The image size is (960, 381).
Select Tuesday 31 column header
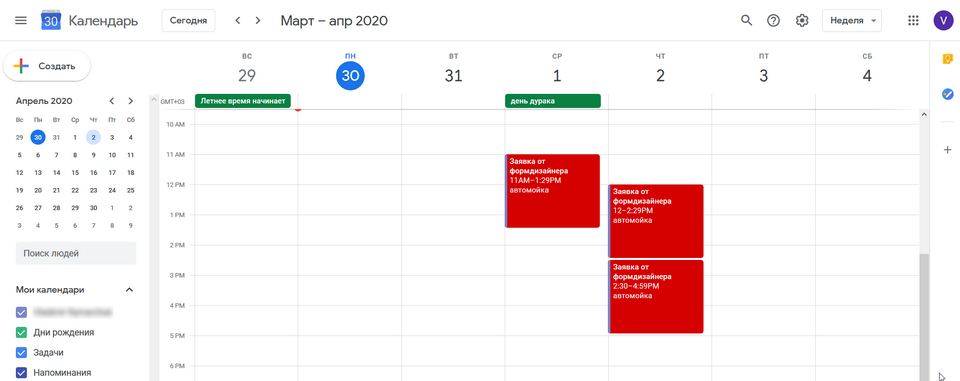click(453, 69)
